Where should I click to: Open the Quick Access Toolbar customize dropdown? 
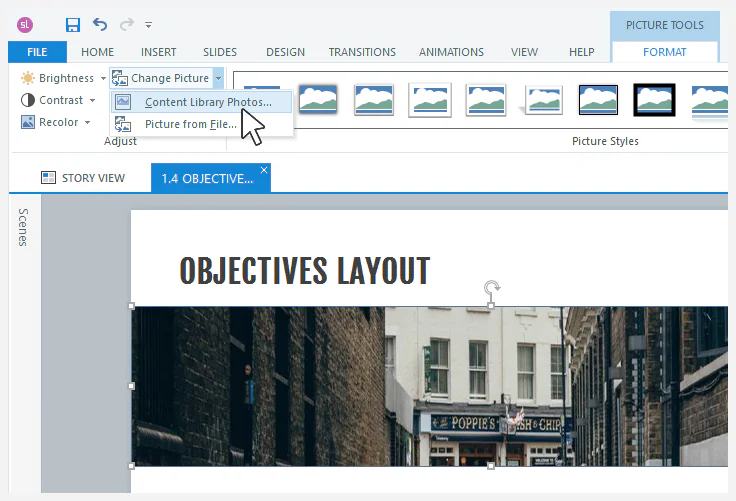148,25
